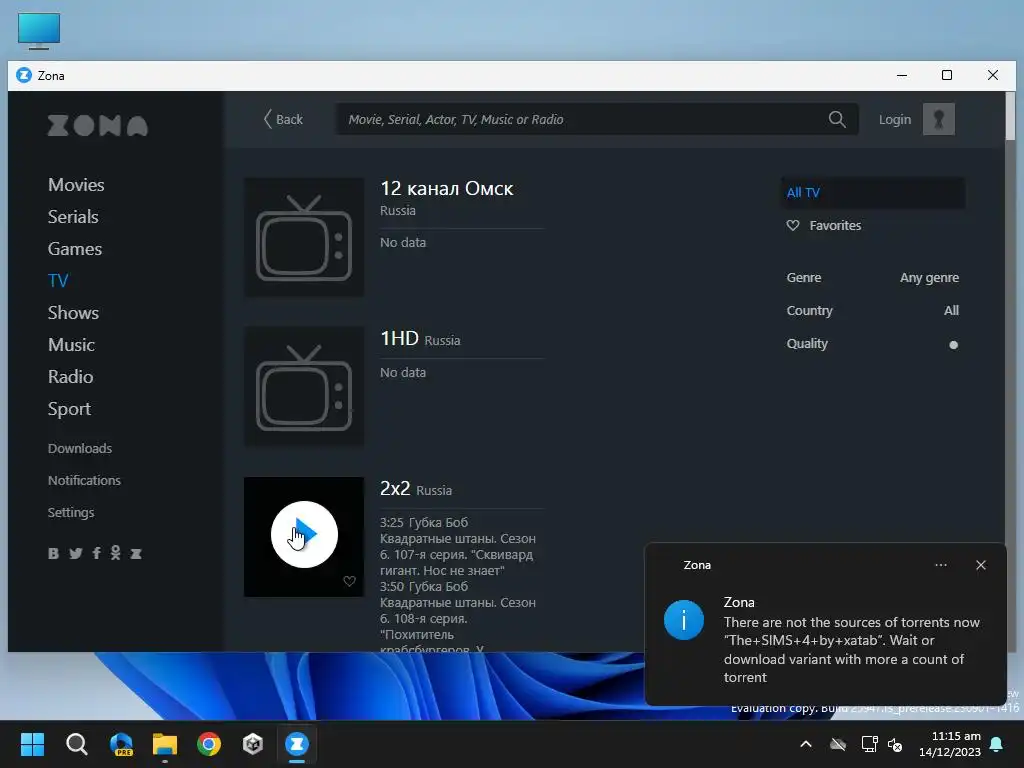Click the notification bell icon in tray
Viewport: 1024px width, 768px height.
(997, 744)
